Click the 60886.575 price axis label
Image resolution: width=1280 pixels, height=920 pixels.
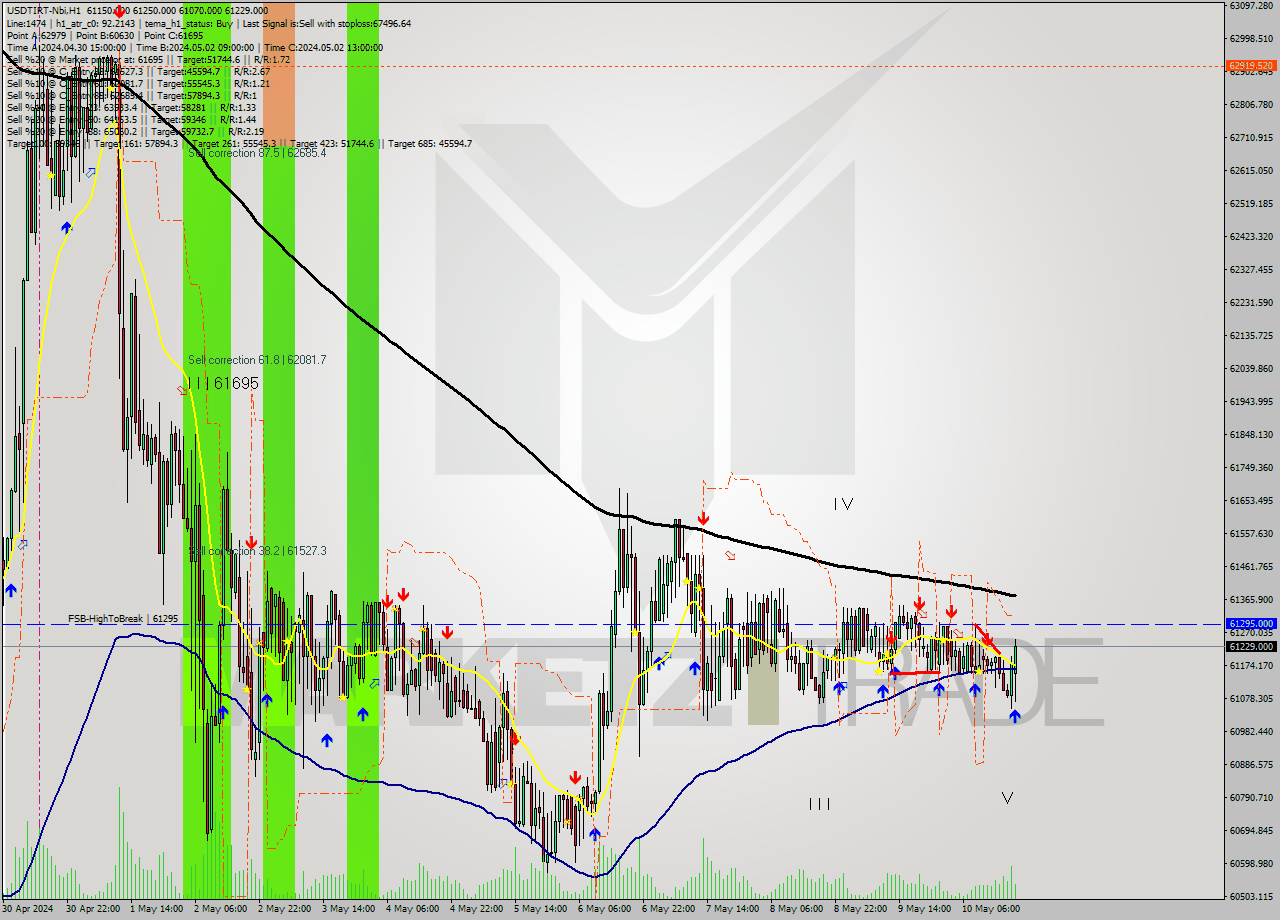pos(1251,764)
